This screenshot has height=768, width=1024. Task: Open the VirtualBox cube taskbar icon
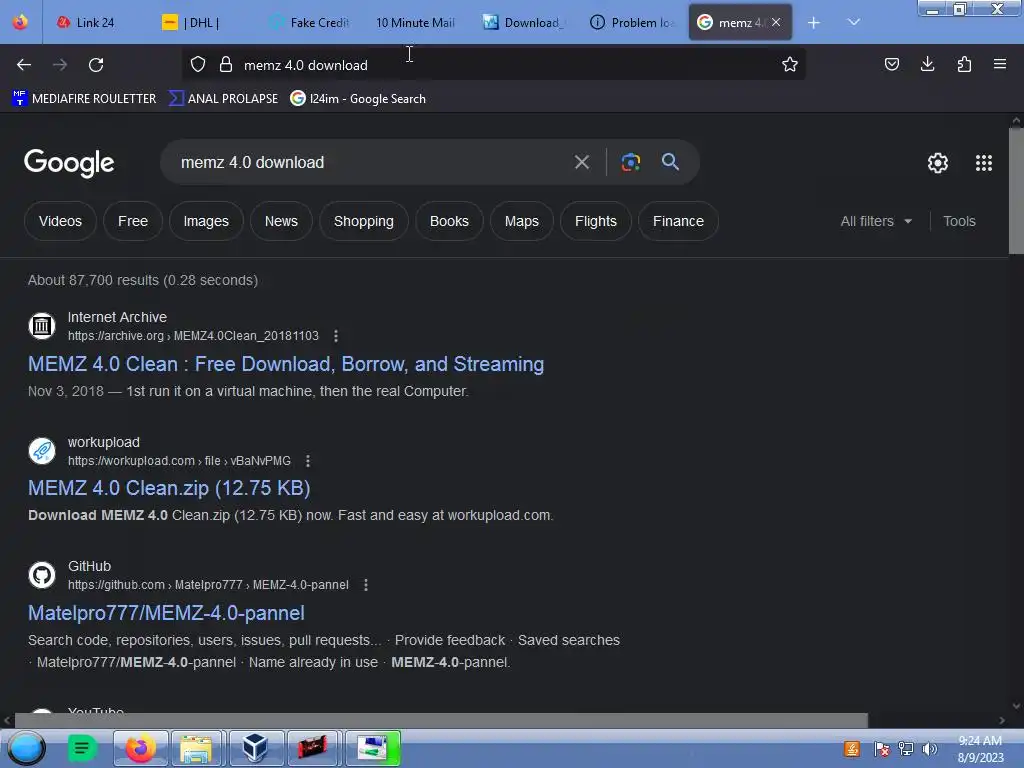point(255,748)
